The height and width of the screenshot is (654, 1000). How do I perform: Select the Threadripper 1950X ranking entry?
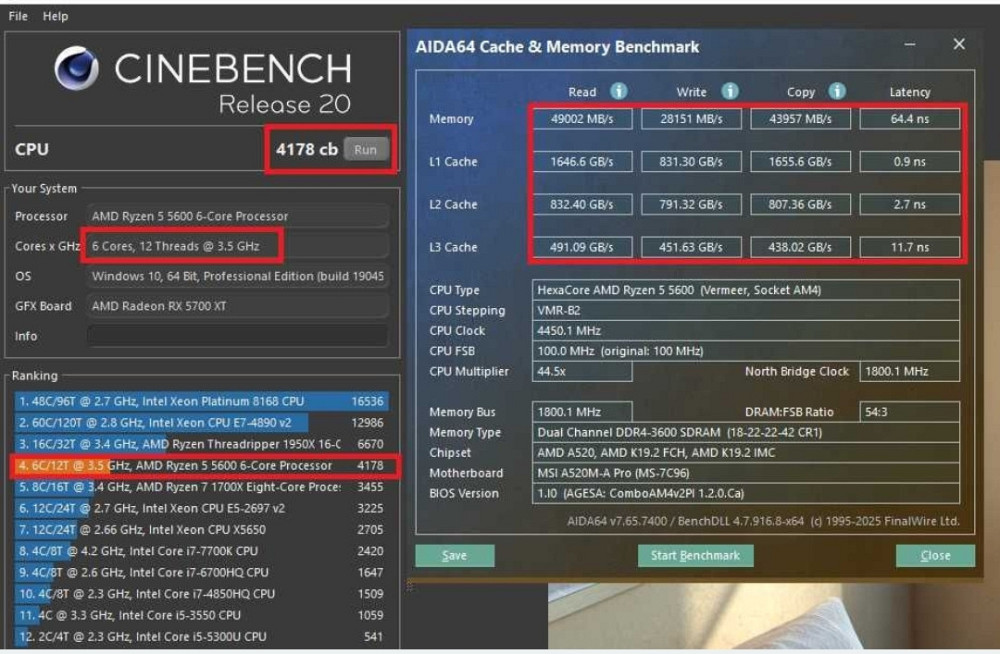pyautogui.click(x=200, y=444)
